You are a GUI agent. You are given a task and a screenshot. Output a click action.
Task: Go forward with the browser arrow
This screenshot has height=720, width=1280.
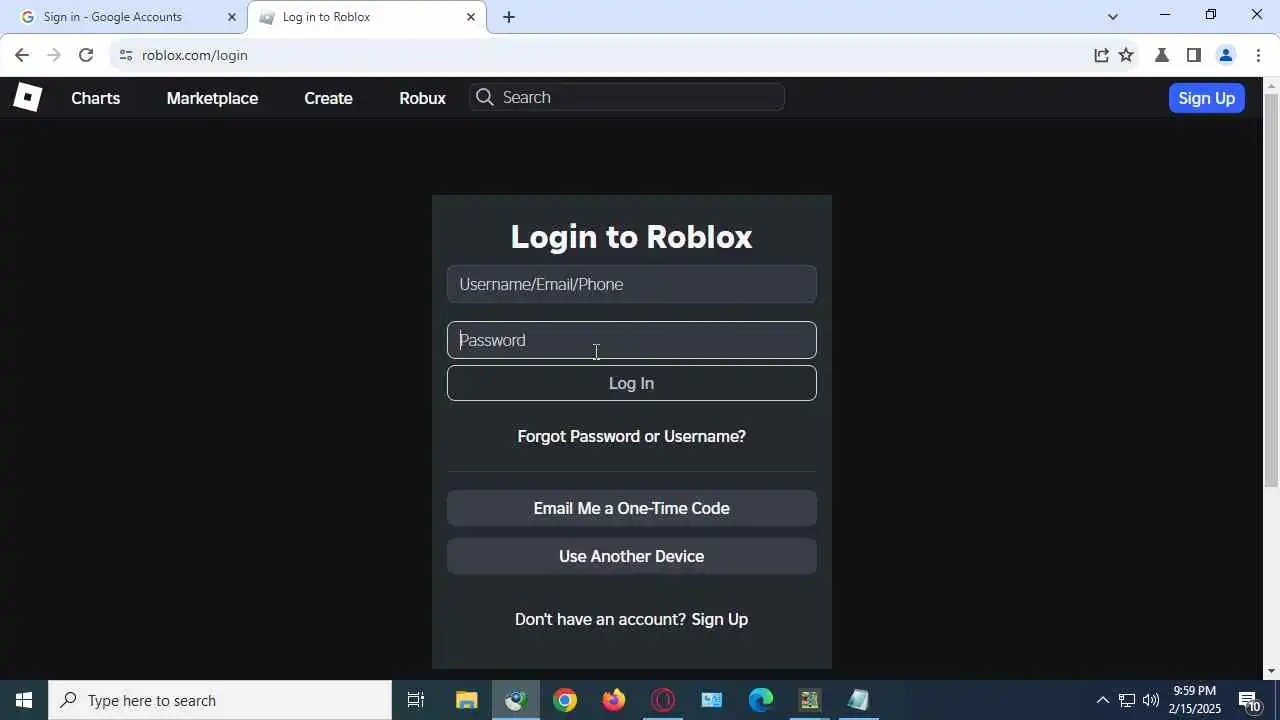(54, 55)
